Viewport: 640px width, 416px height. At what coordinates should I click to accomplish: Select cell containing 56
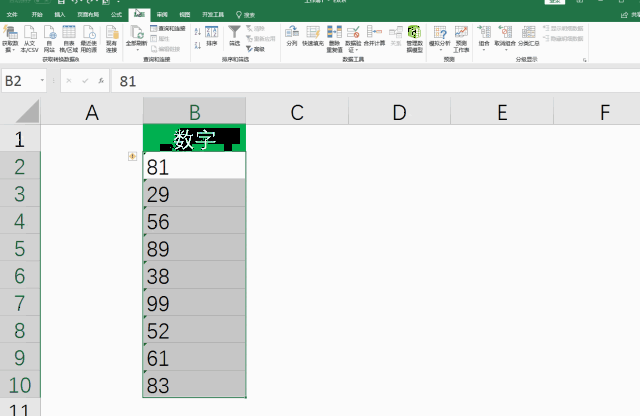tap(194, 220)
